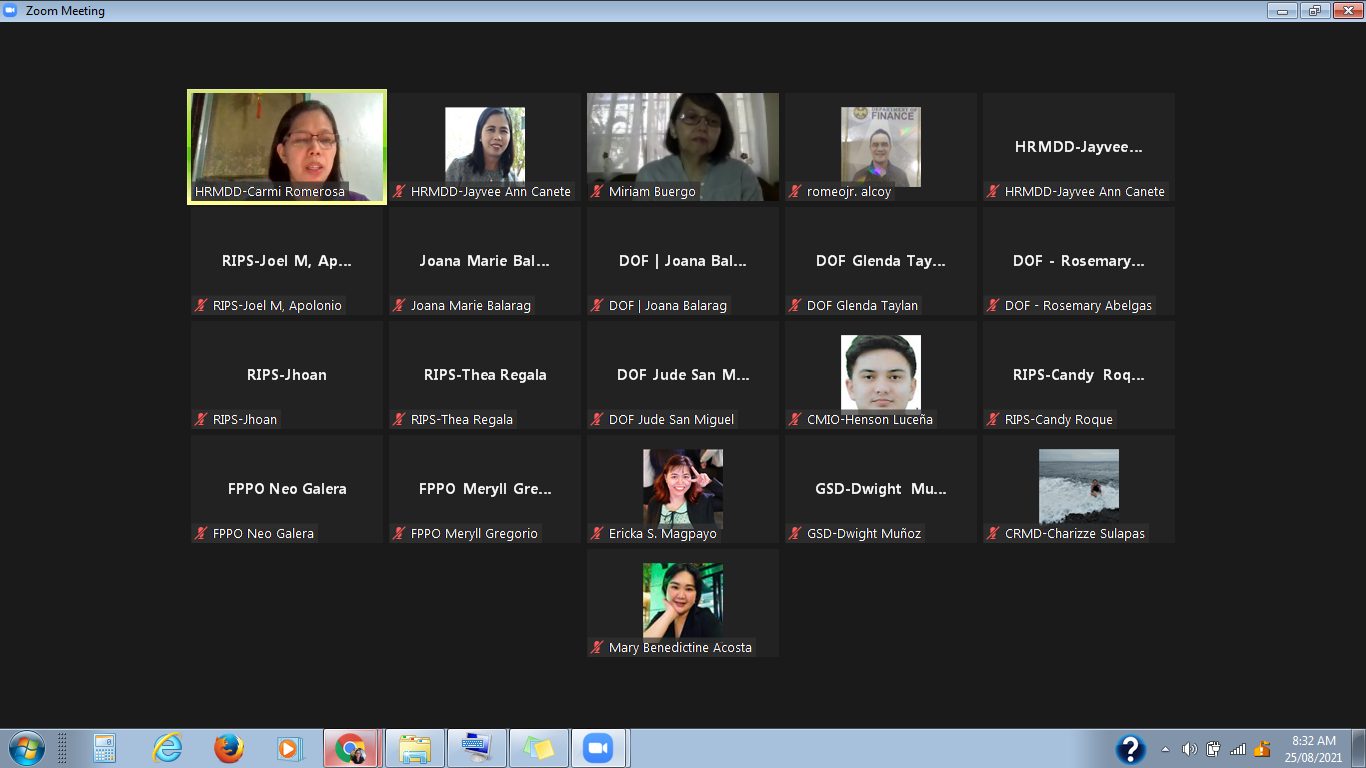Click muted mic icon beside RIPS-Joel M, Apolonio
This screenshot has height=768, width=1366.
pyautogui.click(x=201, y=306)
